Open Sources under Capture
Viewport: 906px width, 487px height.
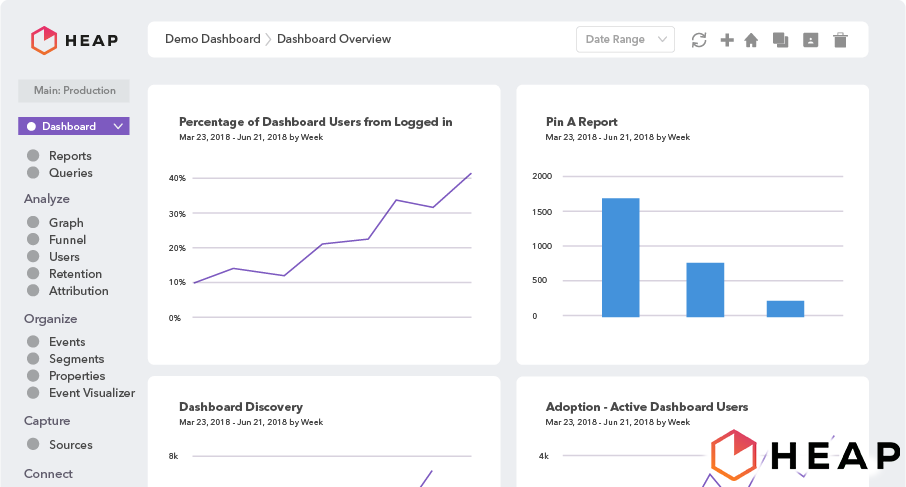tap(70, 445)
